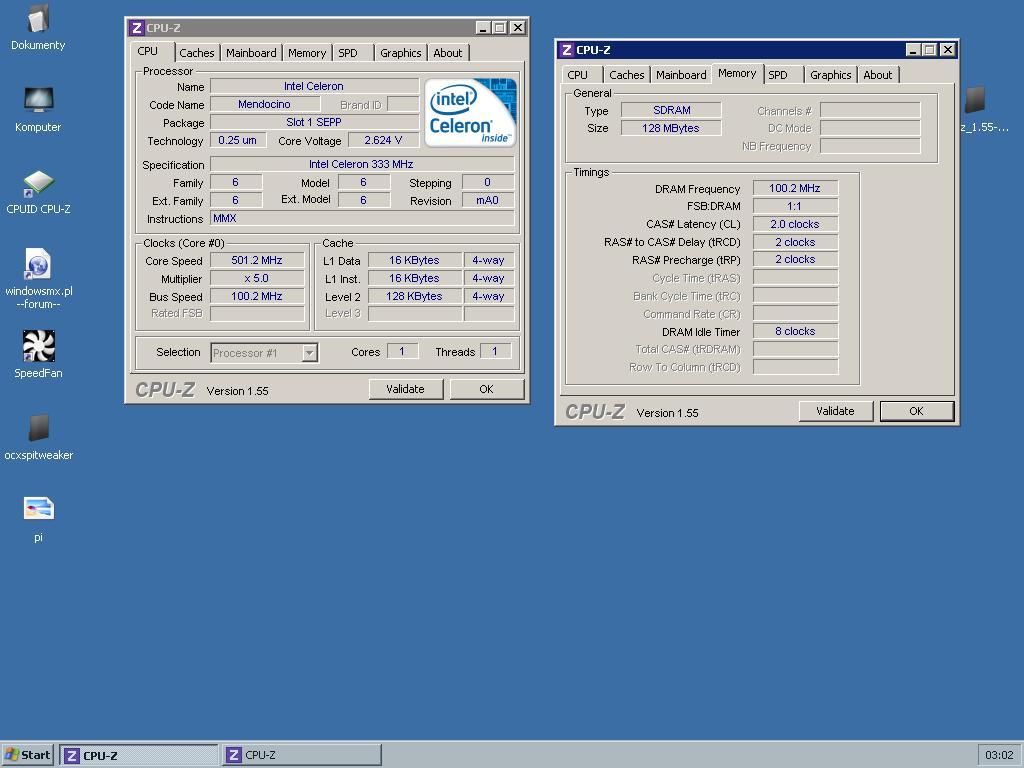
Task: Open the Start menu
Action: point(27,755)
